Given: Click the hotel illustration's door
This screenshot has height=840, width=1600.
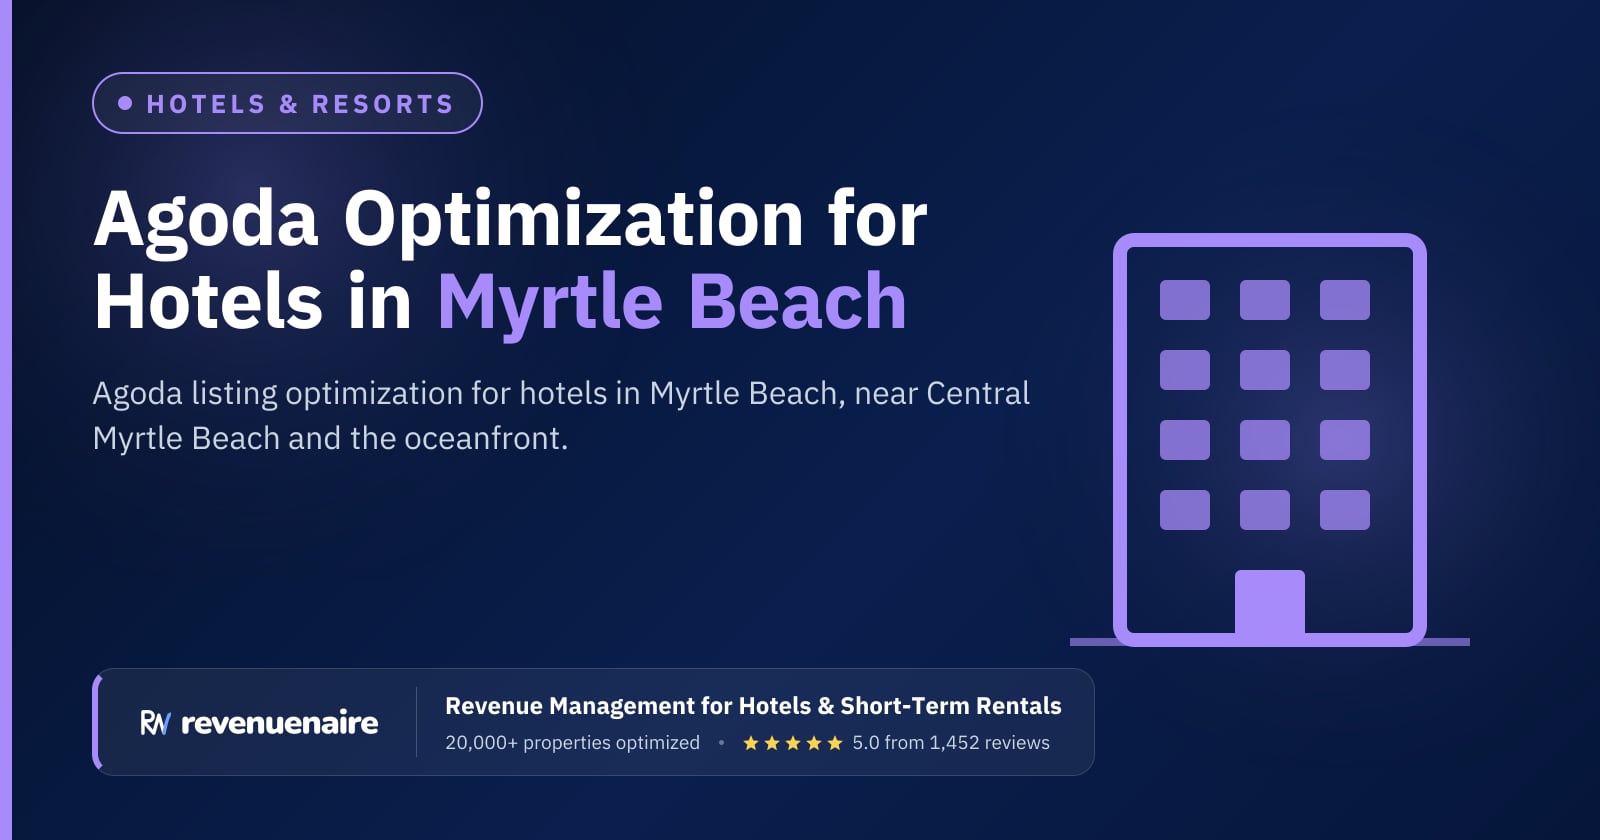Looking at the screenshot, I should pyautogui.click(x=1270, y=603).
